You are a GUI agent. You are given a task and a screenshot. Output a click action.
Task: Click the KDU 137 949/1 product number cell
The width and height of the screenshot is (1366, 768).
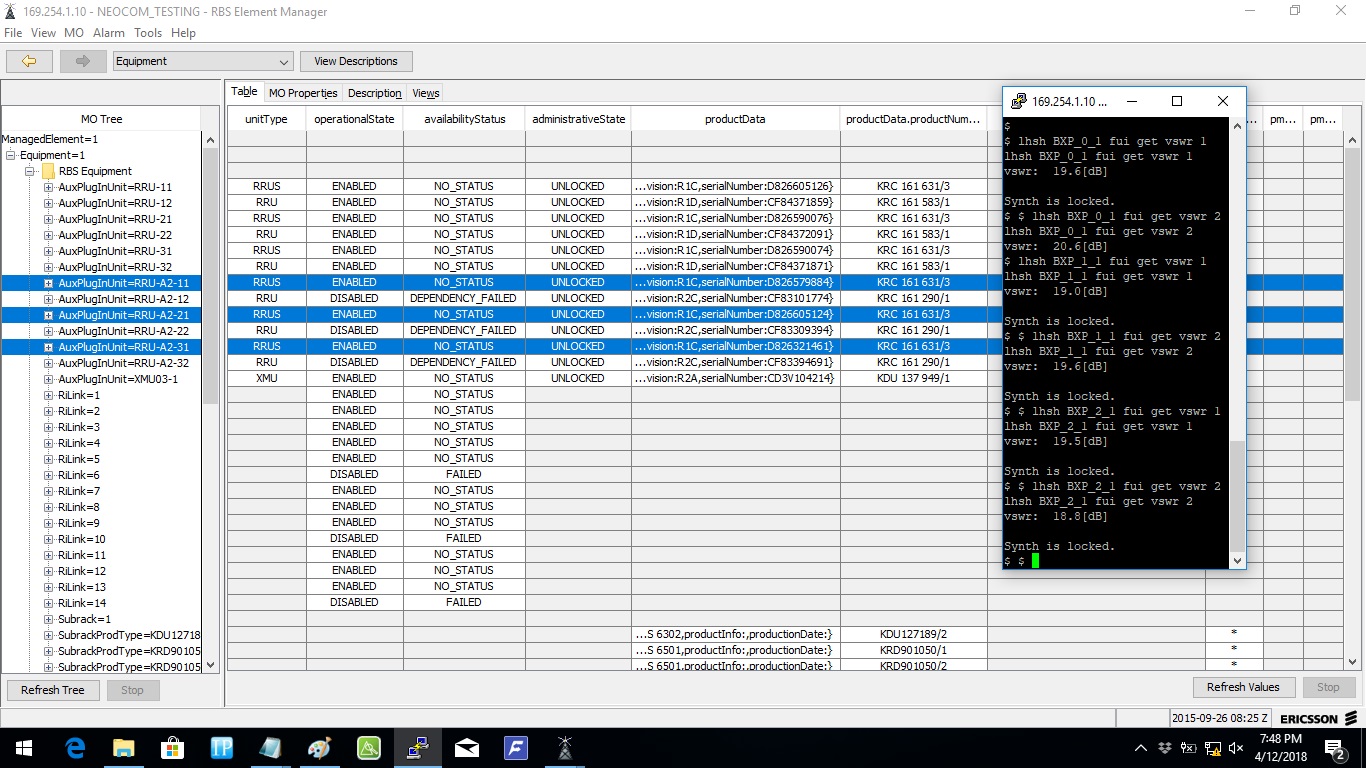[914, 379]
